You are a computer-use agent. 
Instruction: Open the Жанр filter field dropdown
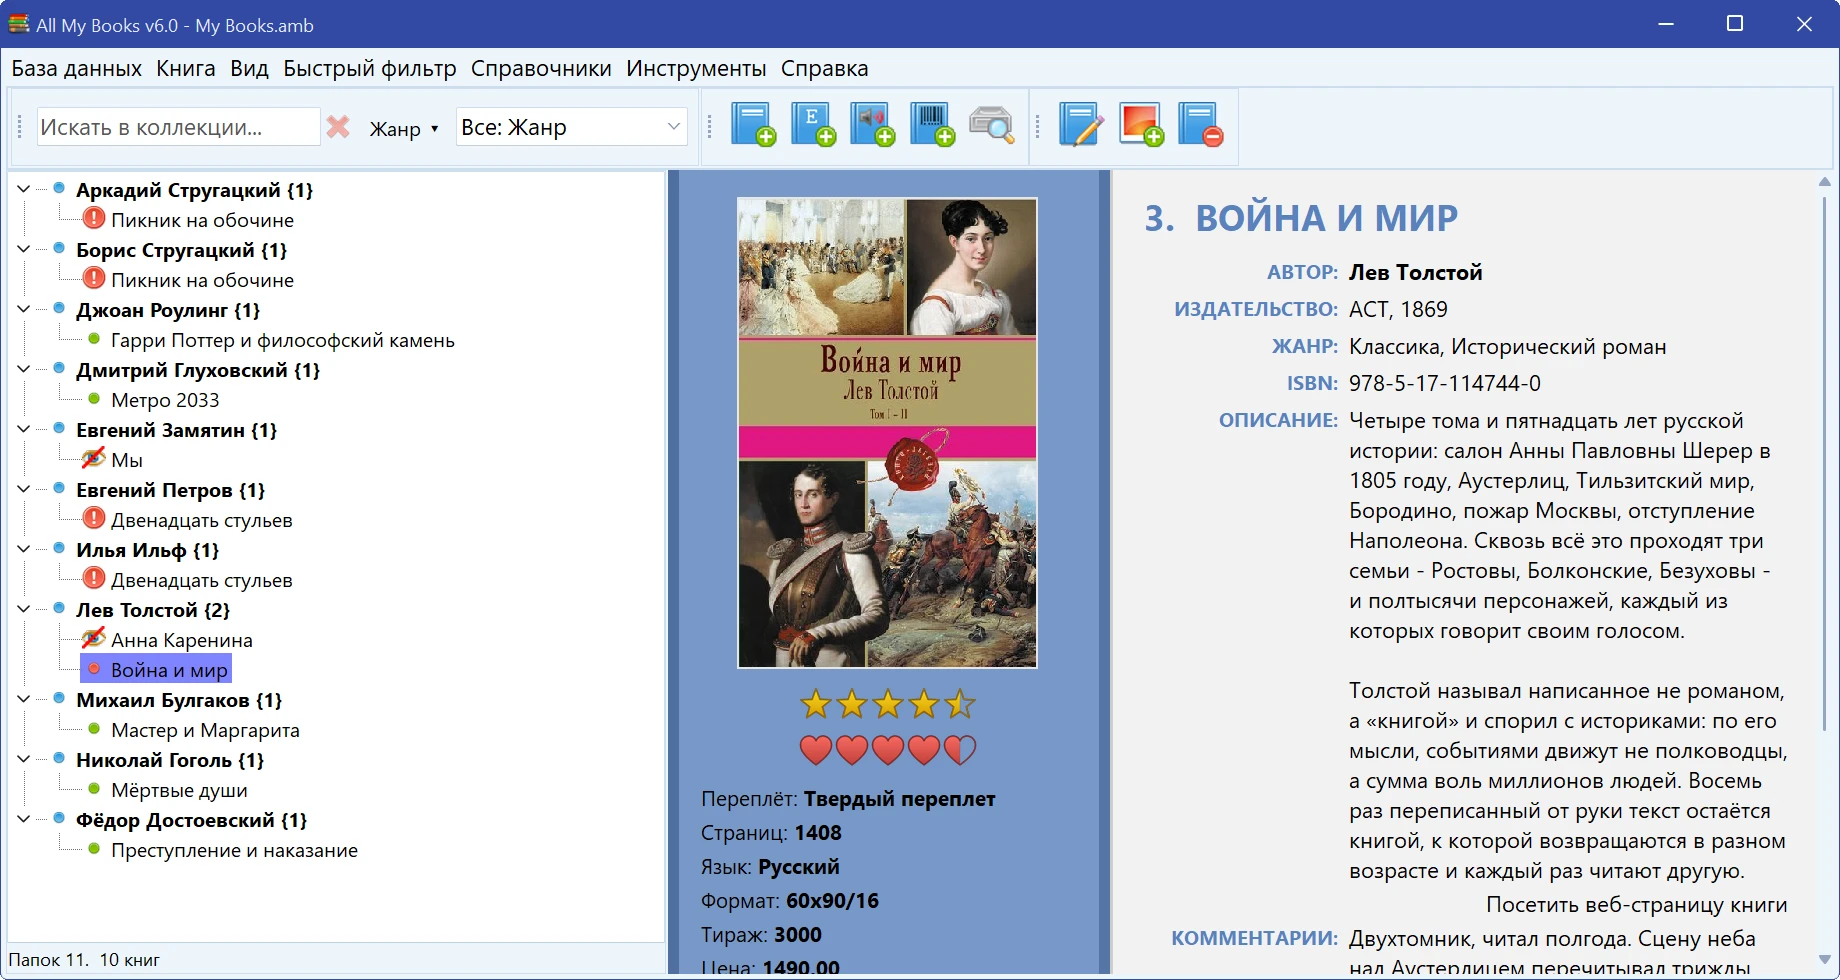(404, 129)
